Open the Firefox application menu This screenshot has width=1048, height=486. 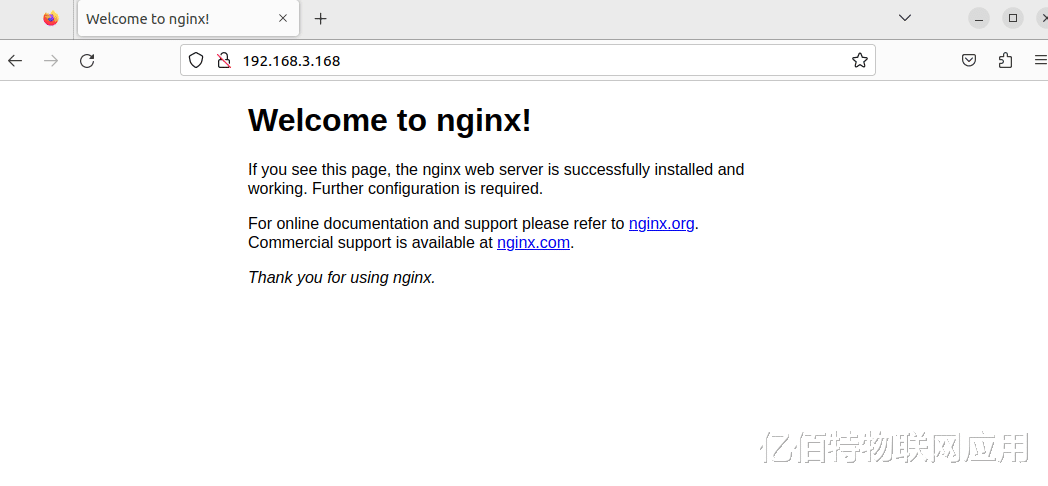[x=1041, y=61]
